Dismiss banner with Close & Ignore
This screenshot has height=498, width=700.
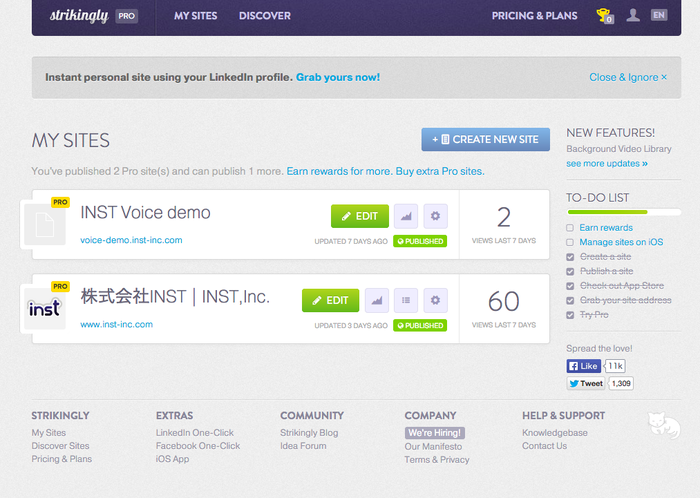(628, 77)
